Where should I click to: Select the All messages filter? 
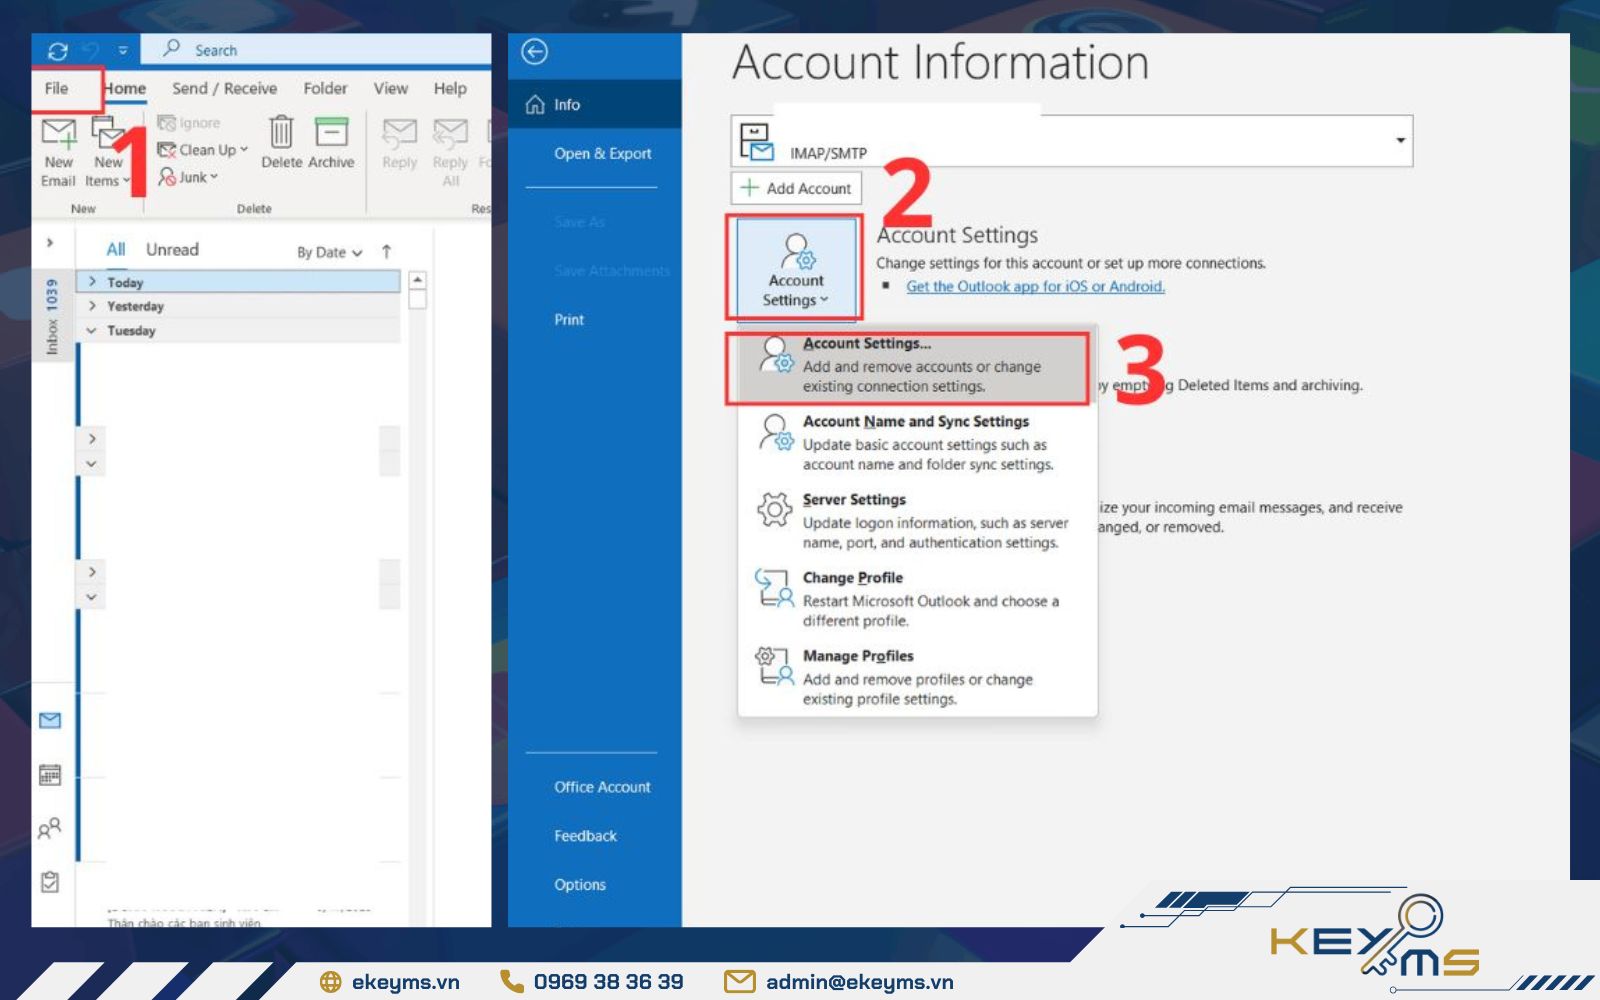[x=117, y=249]
